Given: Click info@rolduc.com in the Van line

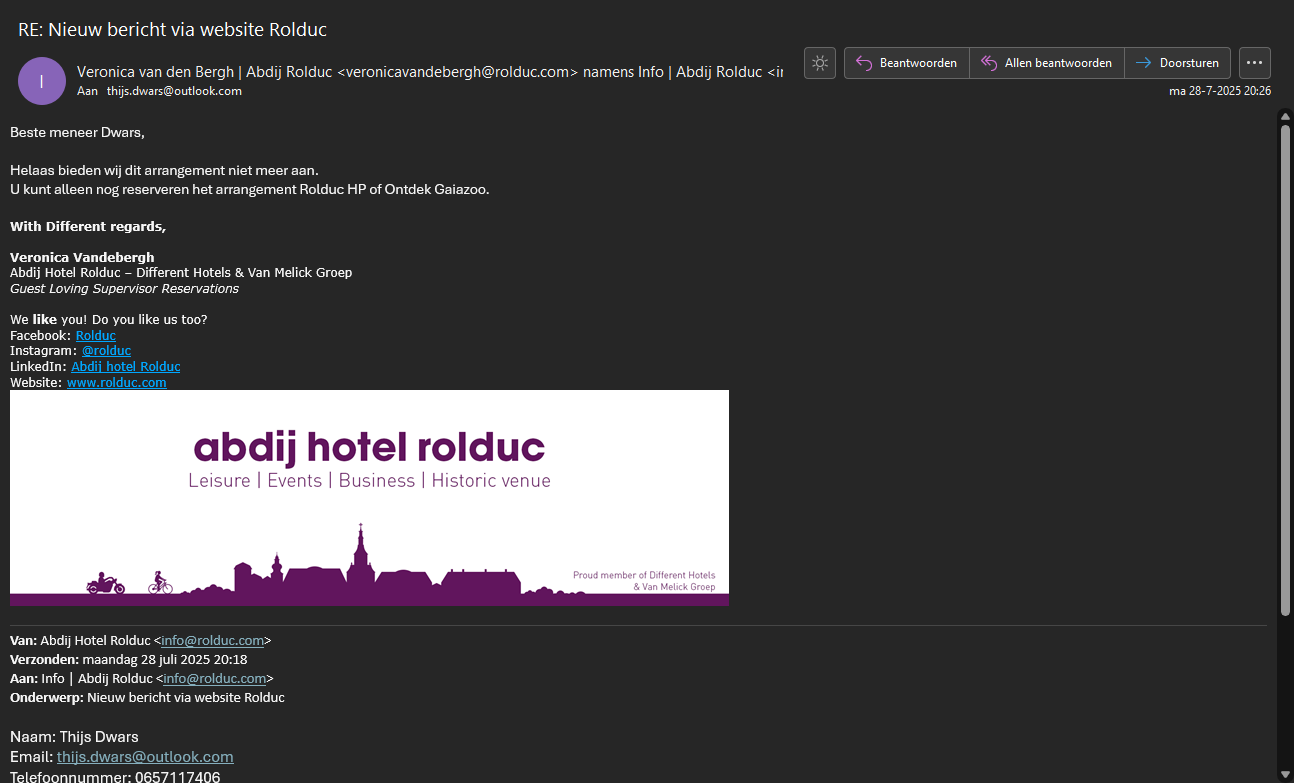Looking at the screenshot, I should pos(212,641).
